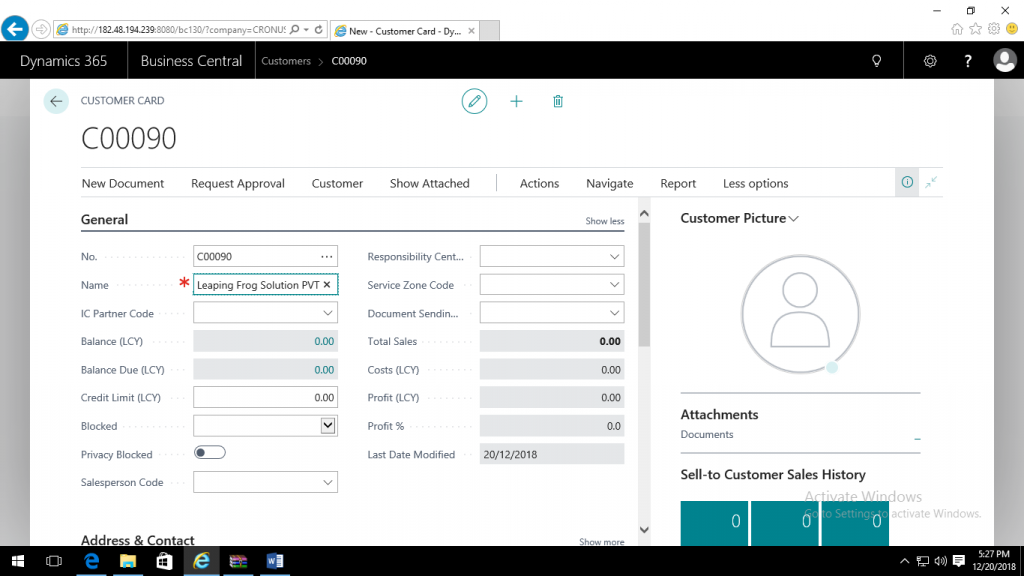The width and height of the screenshot is (1024, 576).
Task: Open the No. field ellipsis button
Action: tap(327, 257)
